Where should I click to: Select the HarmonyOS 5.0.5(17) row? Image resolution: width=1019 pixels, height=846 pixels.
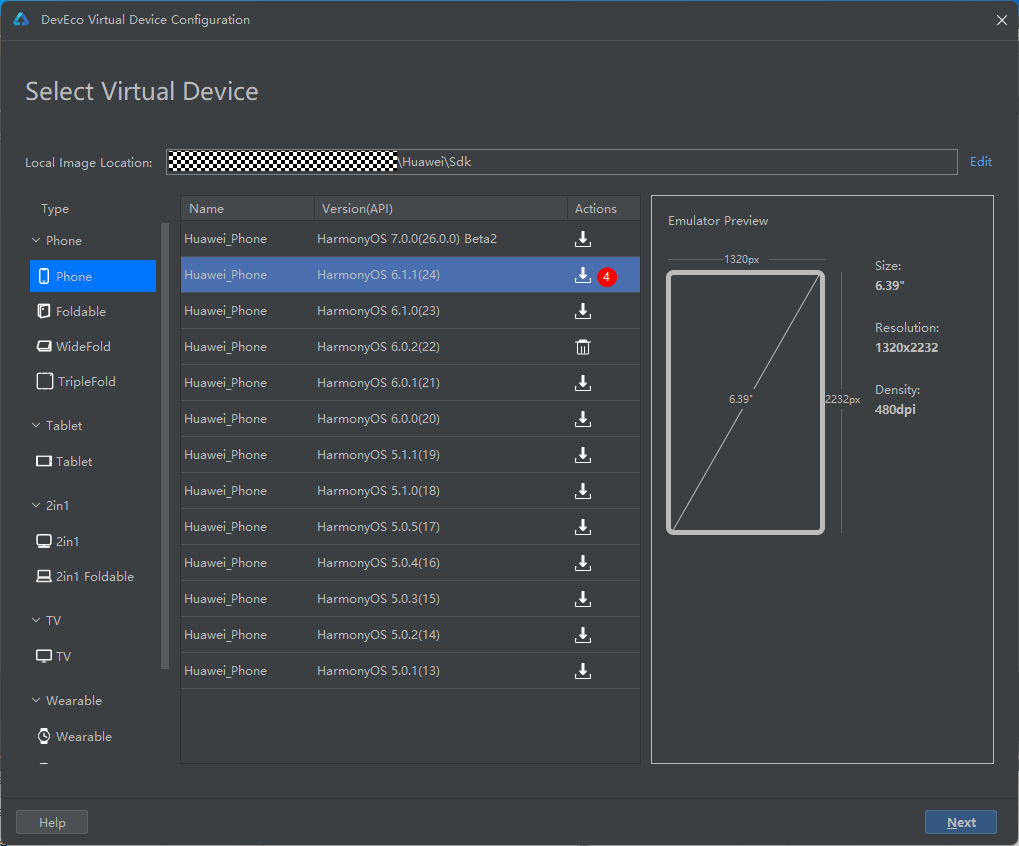point(410,527)
